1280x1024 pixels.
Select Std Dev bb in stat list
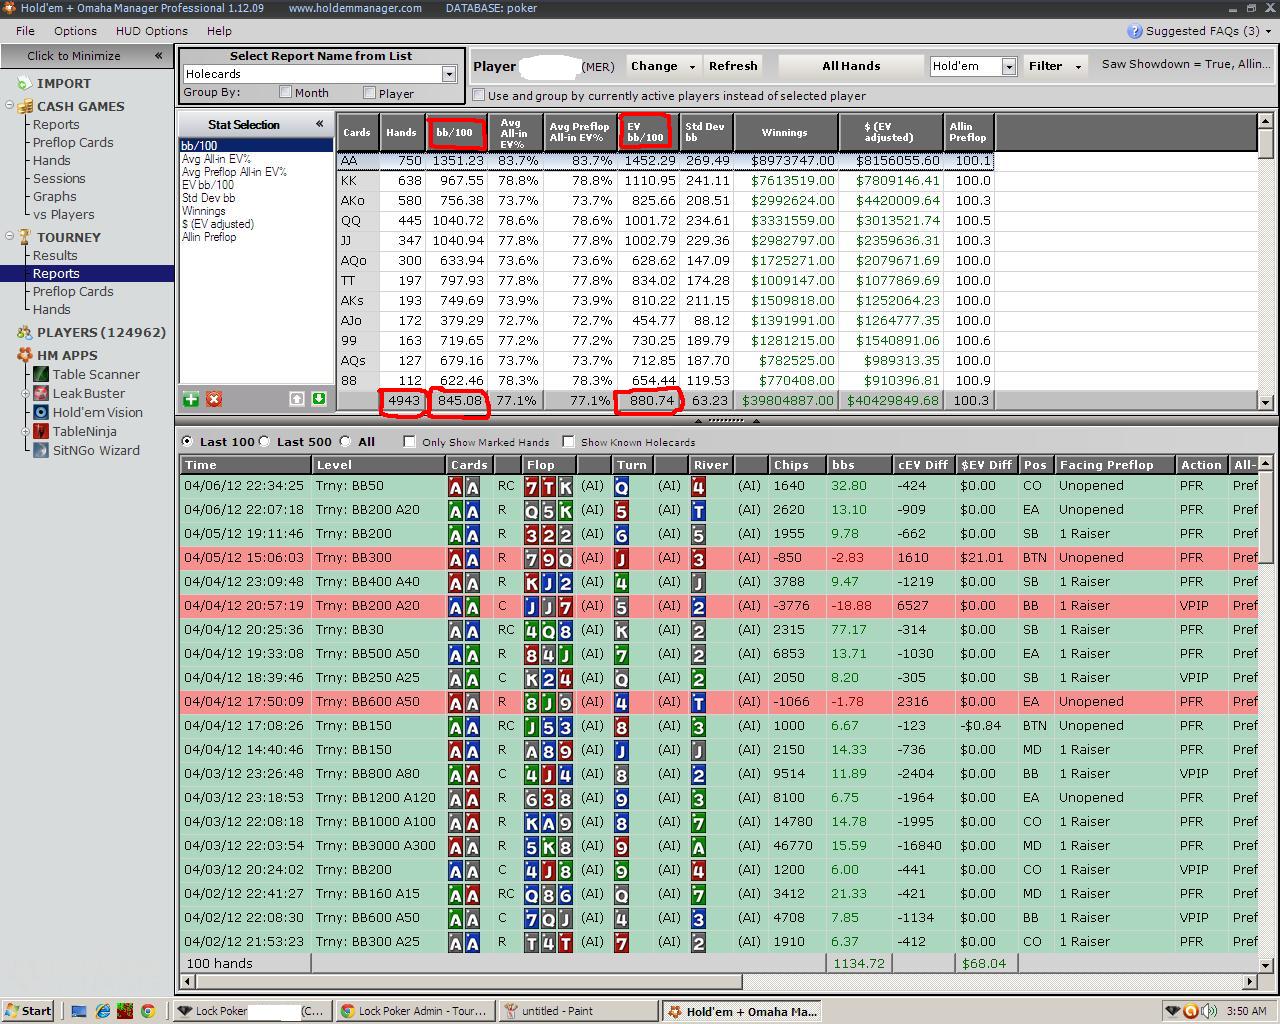tap(208, 198)
